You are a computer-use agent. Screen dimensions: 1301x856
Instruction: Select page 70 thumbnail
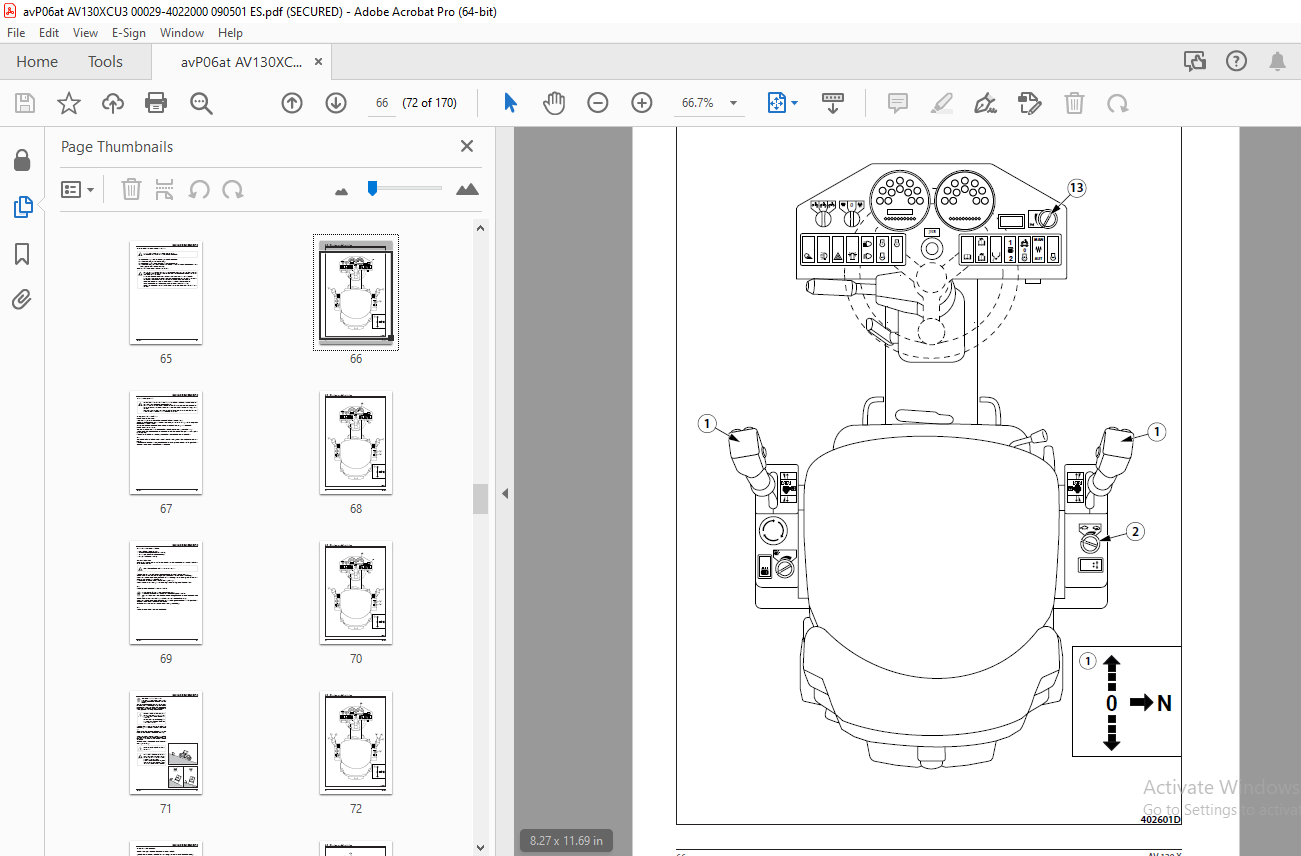click(356, 592)
